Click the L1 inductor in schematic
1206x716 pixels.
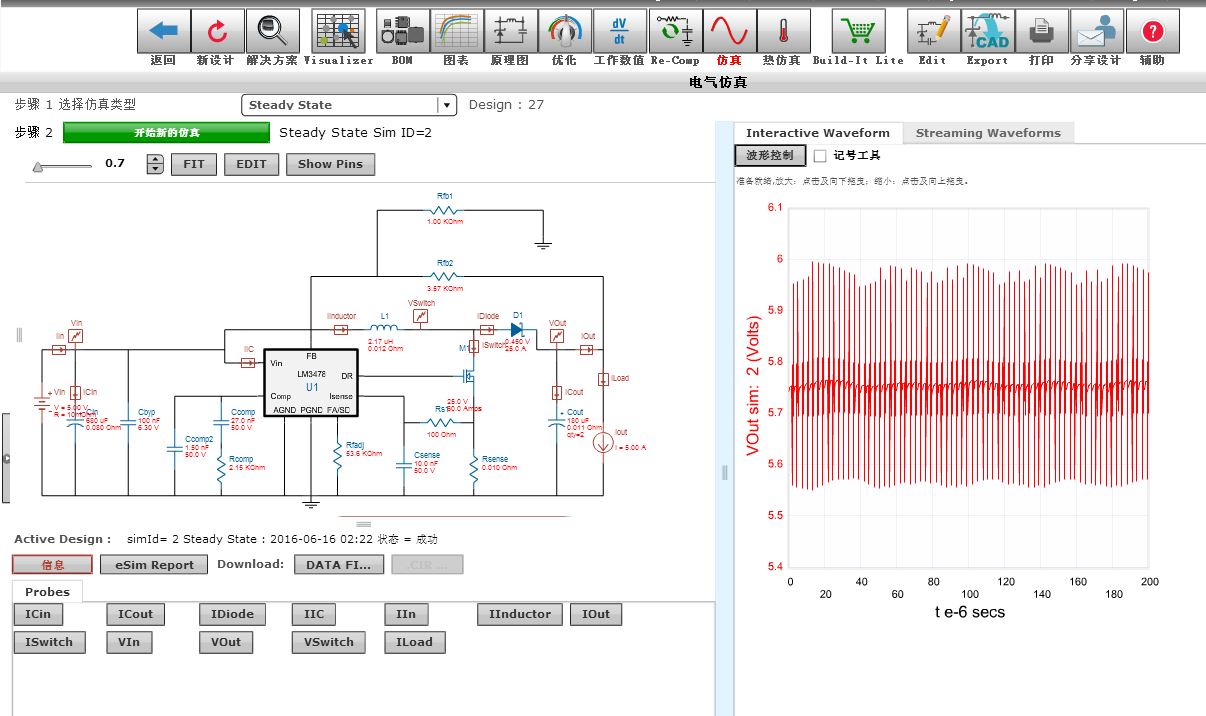coord(384,330)
